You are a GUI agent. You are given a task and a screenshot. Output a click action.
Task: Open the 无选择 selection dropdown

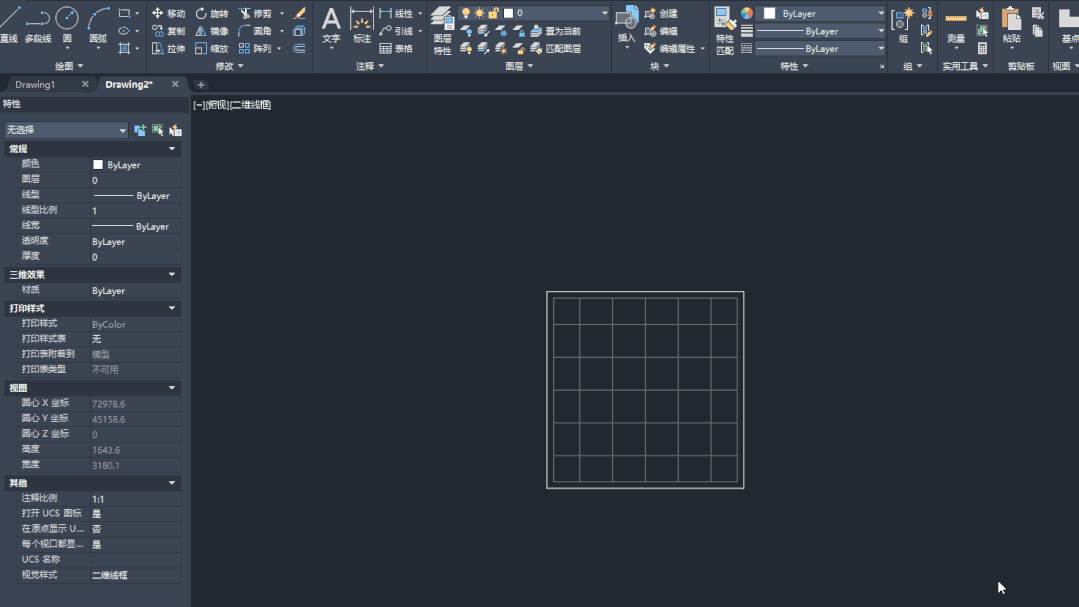66,130
